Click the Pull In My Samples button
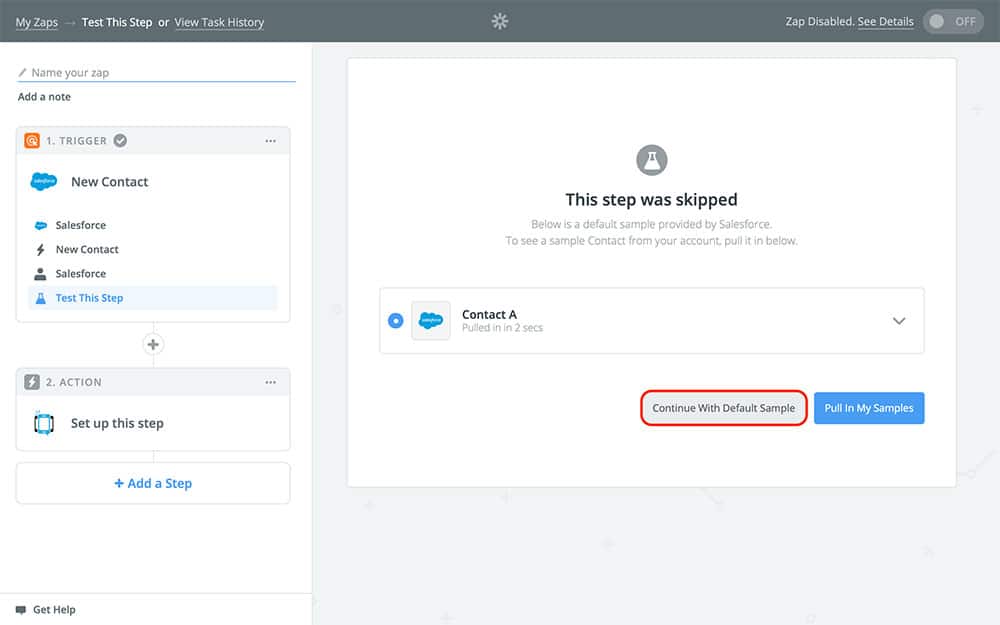This screenshot has height=625, width=1000. (868, 408)
